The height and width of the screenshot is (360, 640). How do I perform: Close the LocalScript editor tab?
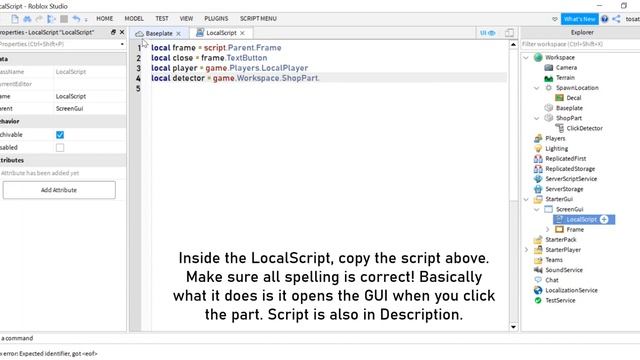coord(242,33)
